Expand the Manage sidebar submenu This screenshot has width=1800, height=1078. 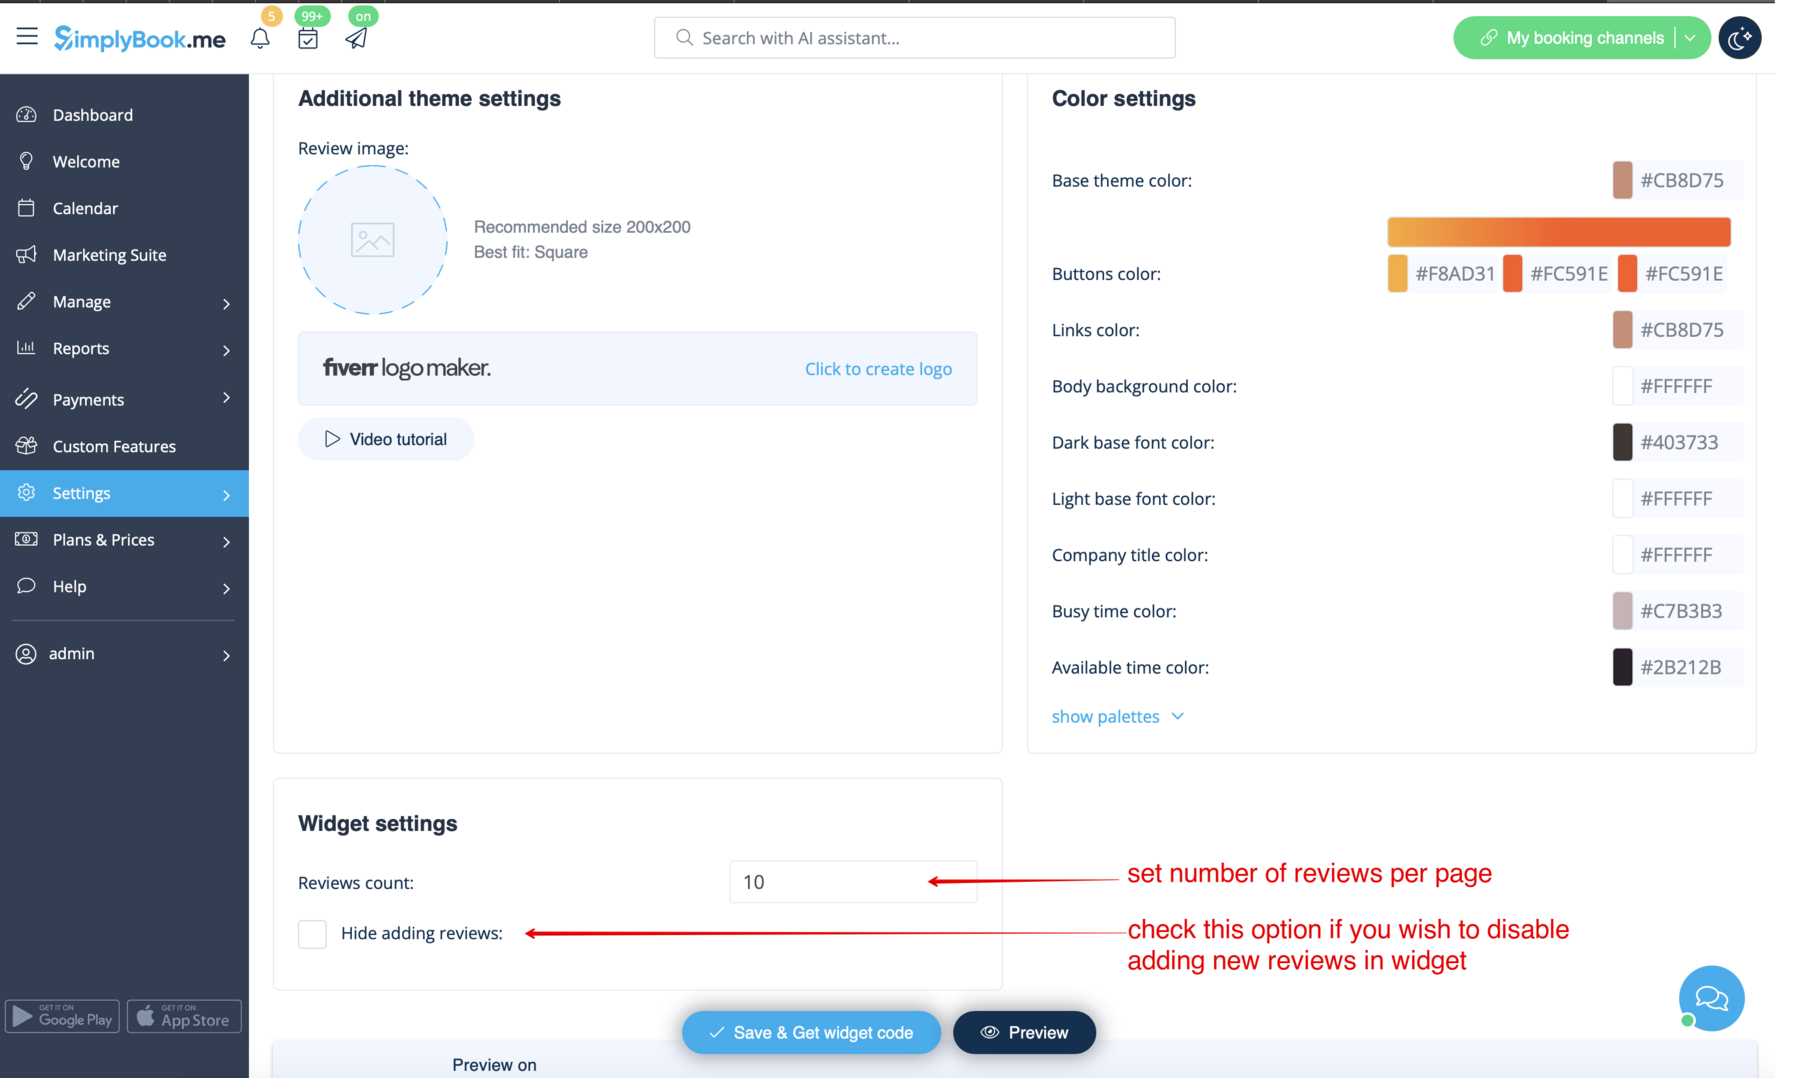[x=124, y=302]
